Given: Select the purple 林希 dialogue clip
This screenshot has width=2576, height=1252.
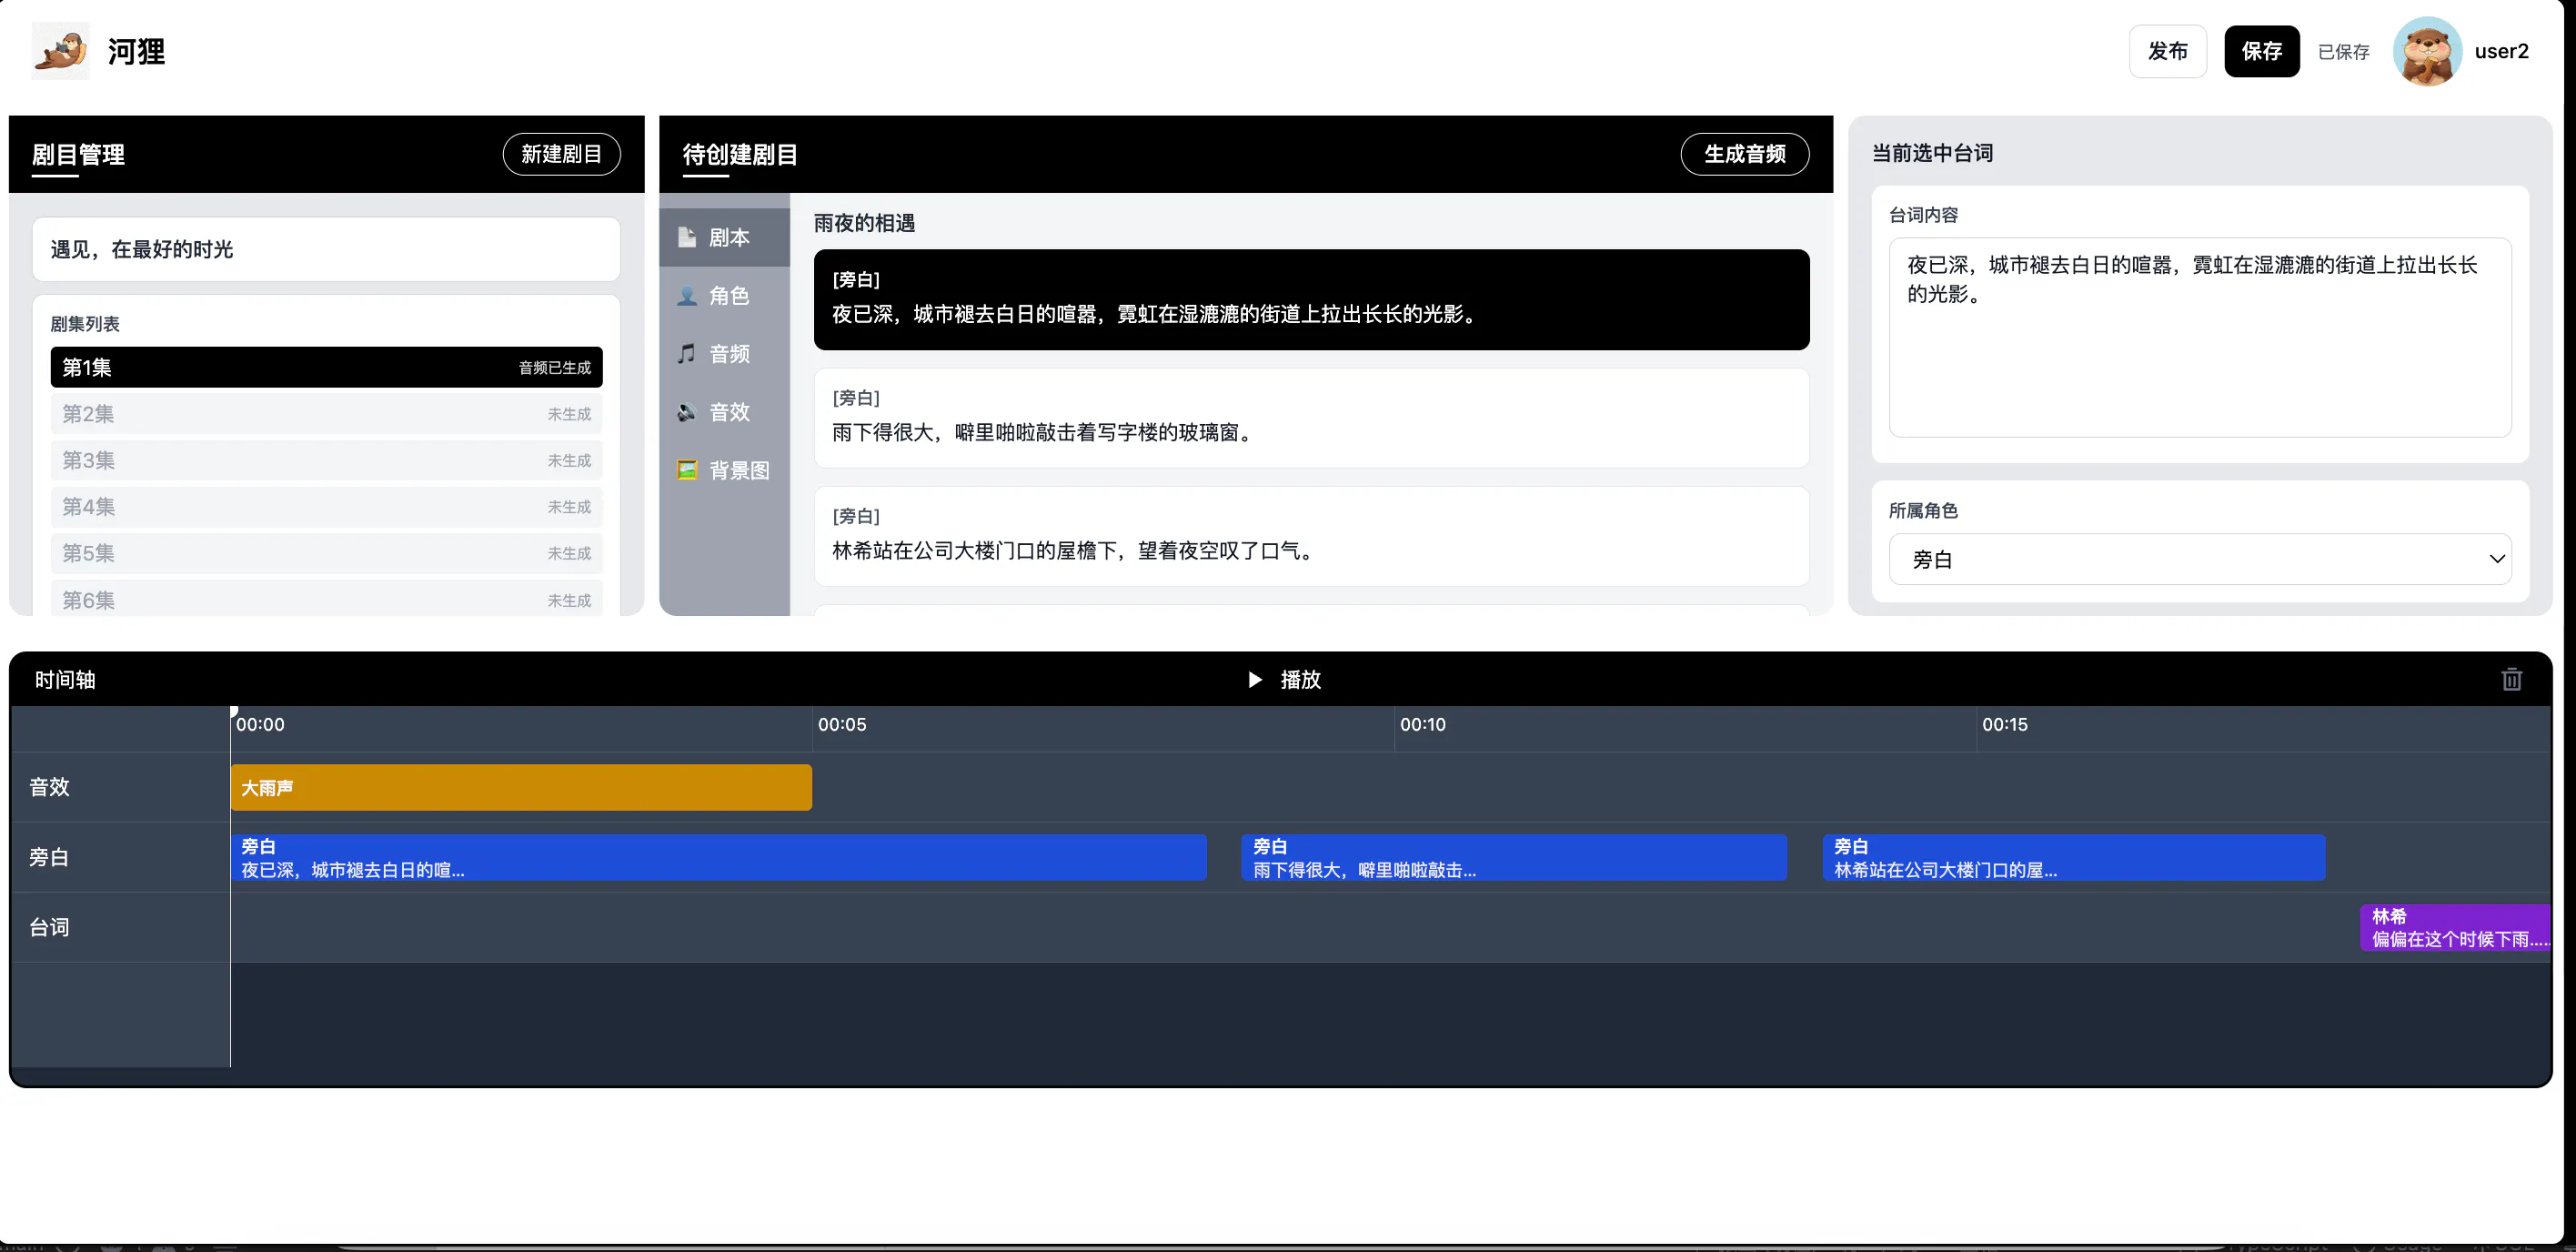Looking at the screenshot, I should (2455, 927).
